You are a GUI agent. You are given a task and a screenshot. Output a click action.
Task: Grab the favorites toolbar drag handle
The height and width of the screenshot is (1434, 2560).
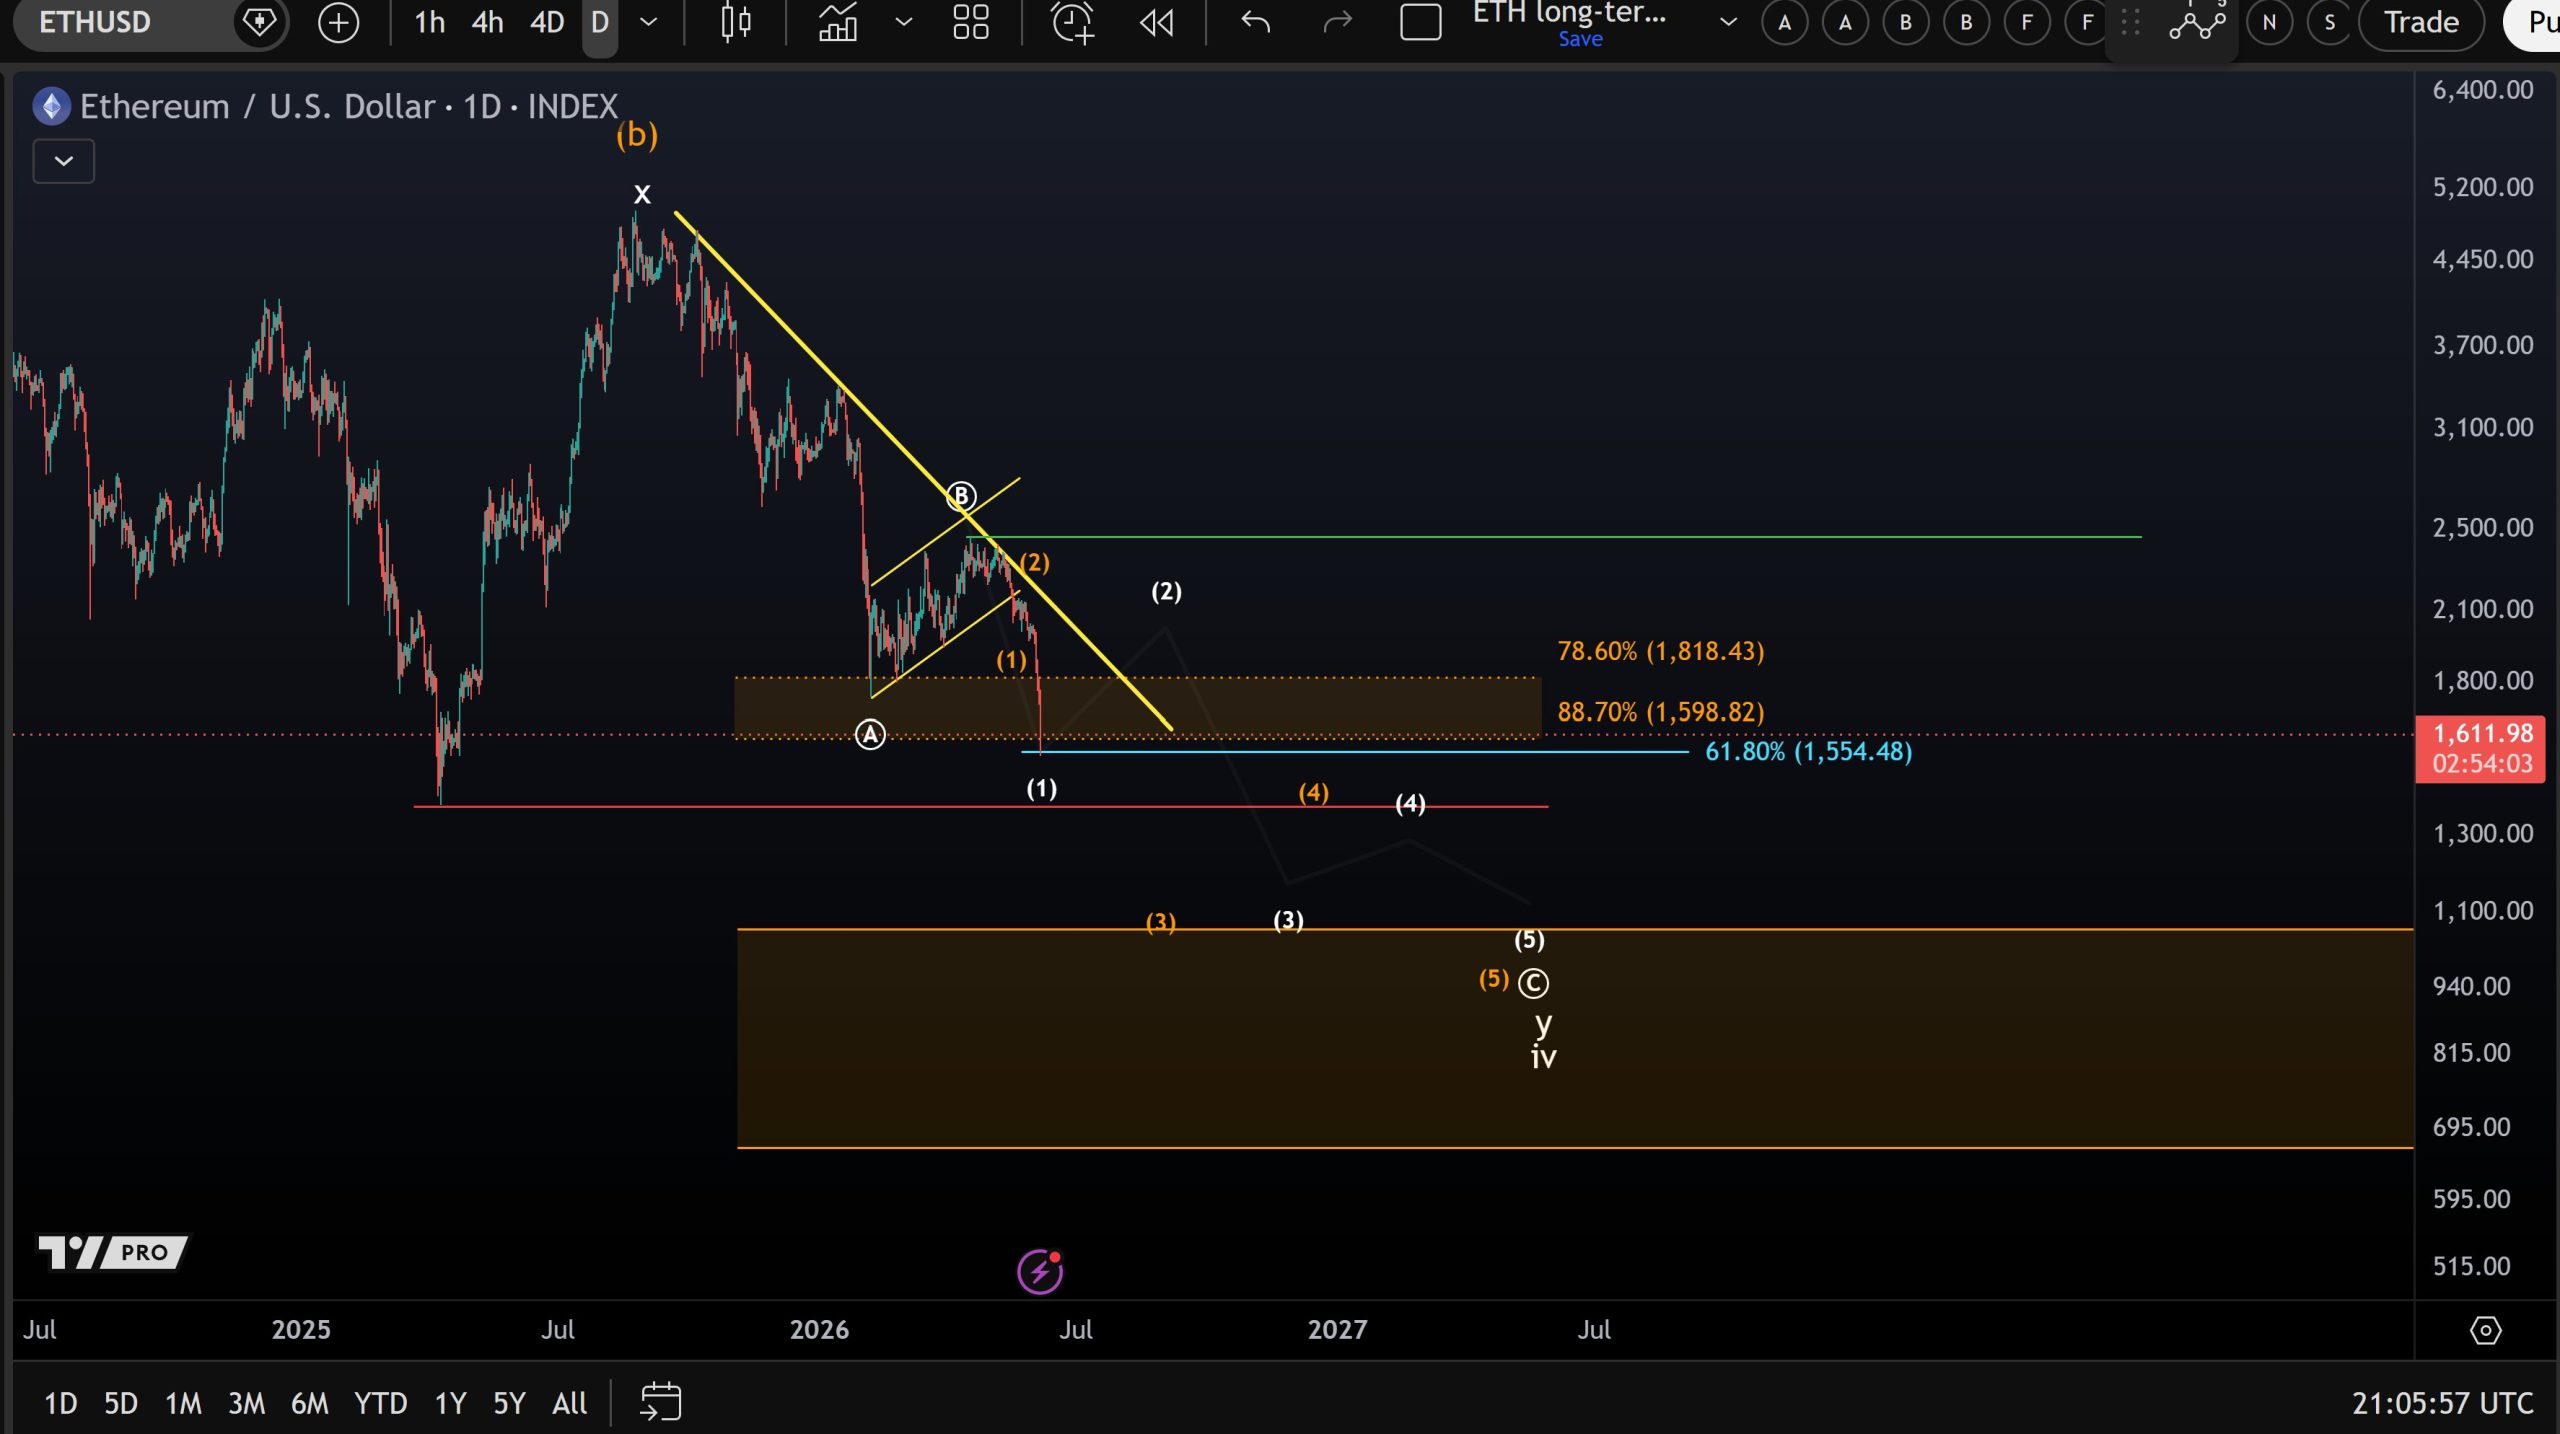coord(2131,22)
